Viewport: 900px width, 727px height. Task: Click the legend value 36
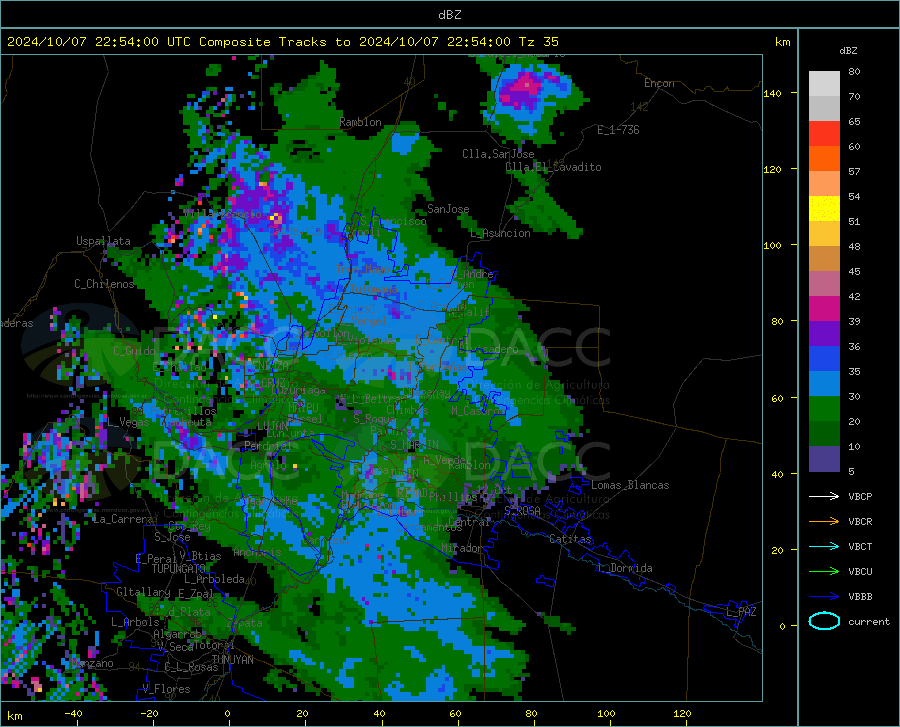854,347
